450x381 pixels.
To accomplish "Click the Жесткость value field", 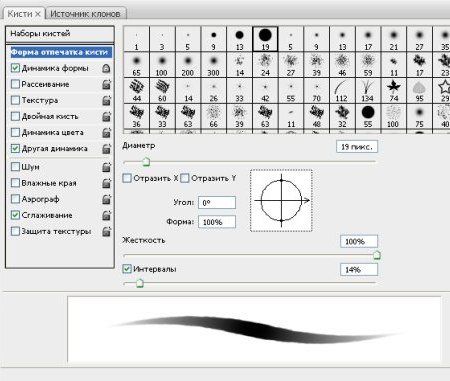I will (359, 241).
